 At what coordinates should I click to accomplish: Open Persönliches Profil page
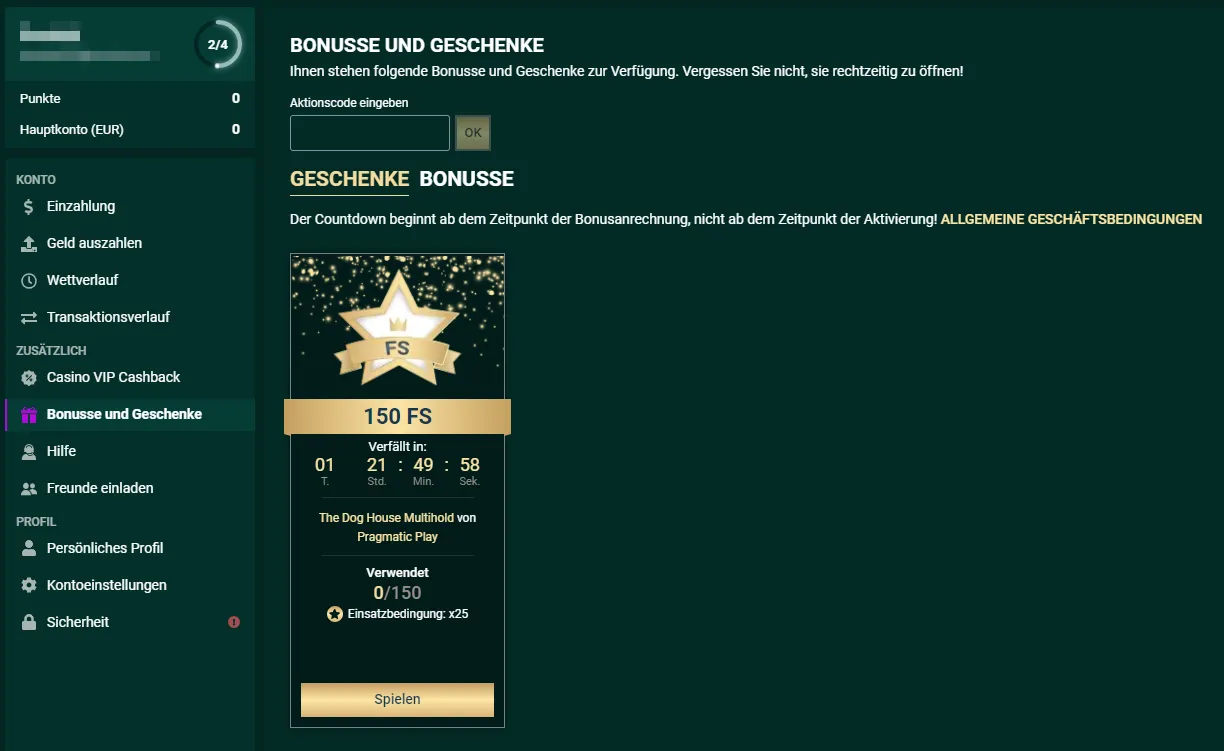[130, 548]
